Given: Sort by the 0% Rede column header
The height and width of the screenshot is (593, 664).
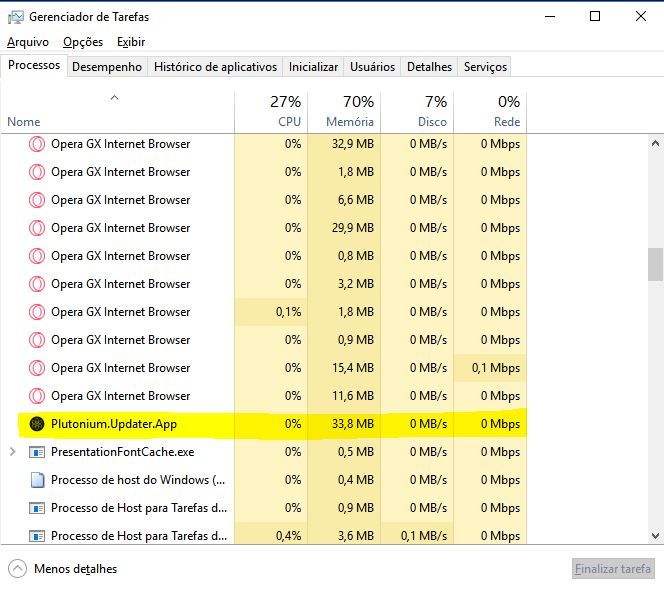Looking at the screenshot, I should click(x=490, y=112).
